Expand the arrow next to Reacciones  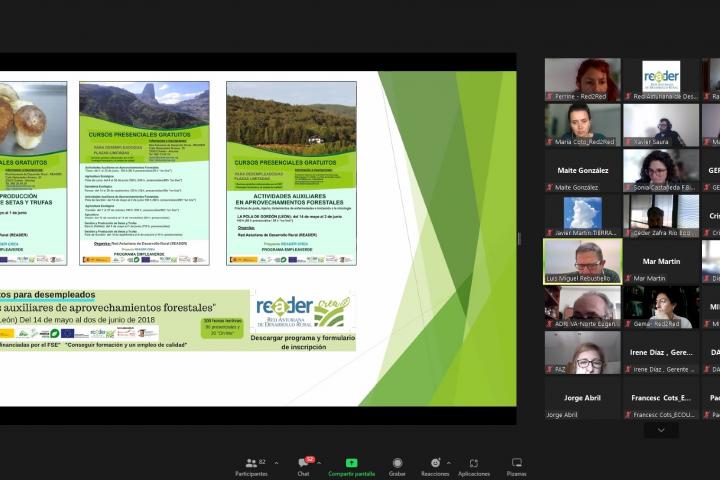pos(449,463)
